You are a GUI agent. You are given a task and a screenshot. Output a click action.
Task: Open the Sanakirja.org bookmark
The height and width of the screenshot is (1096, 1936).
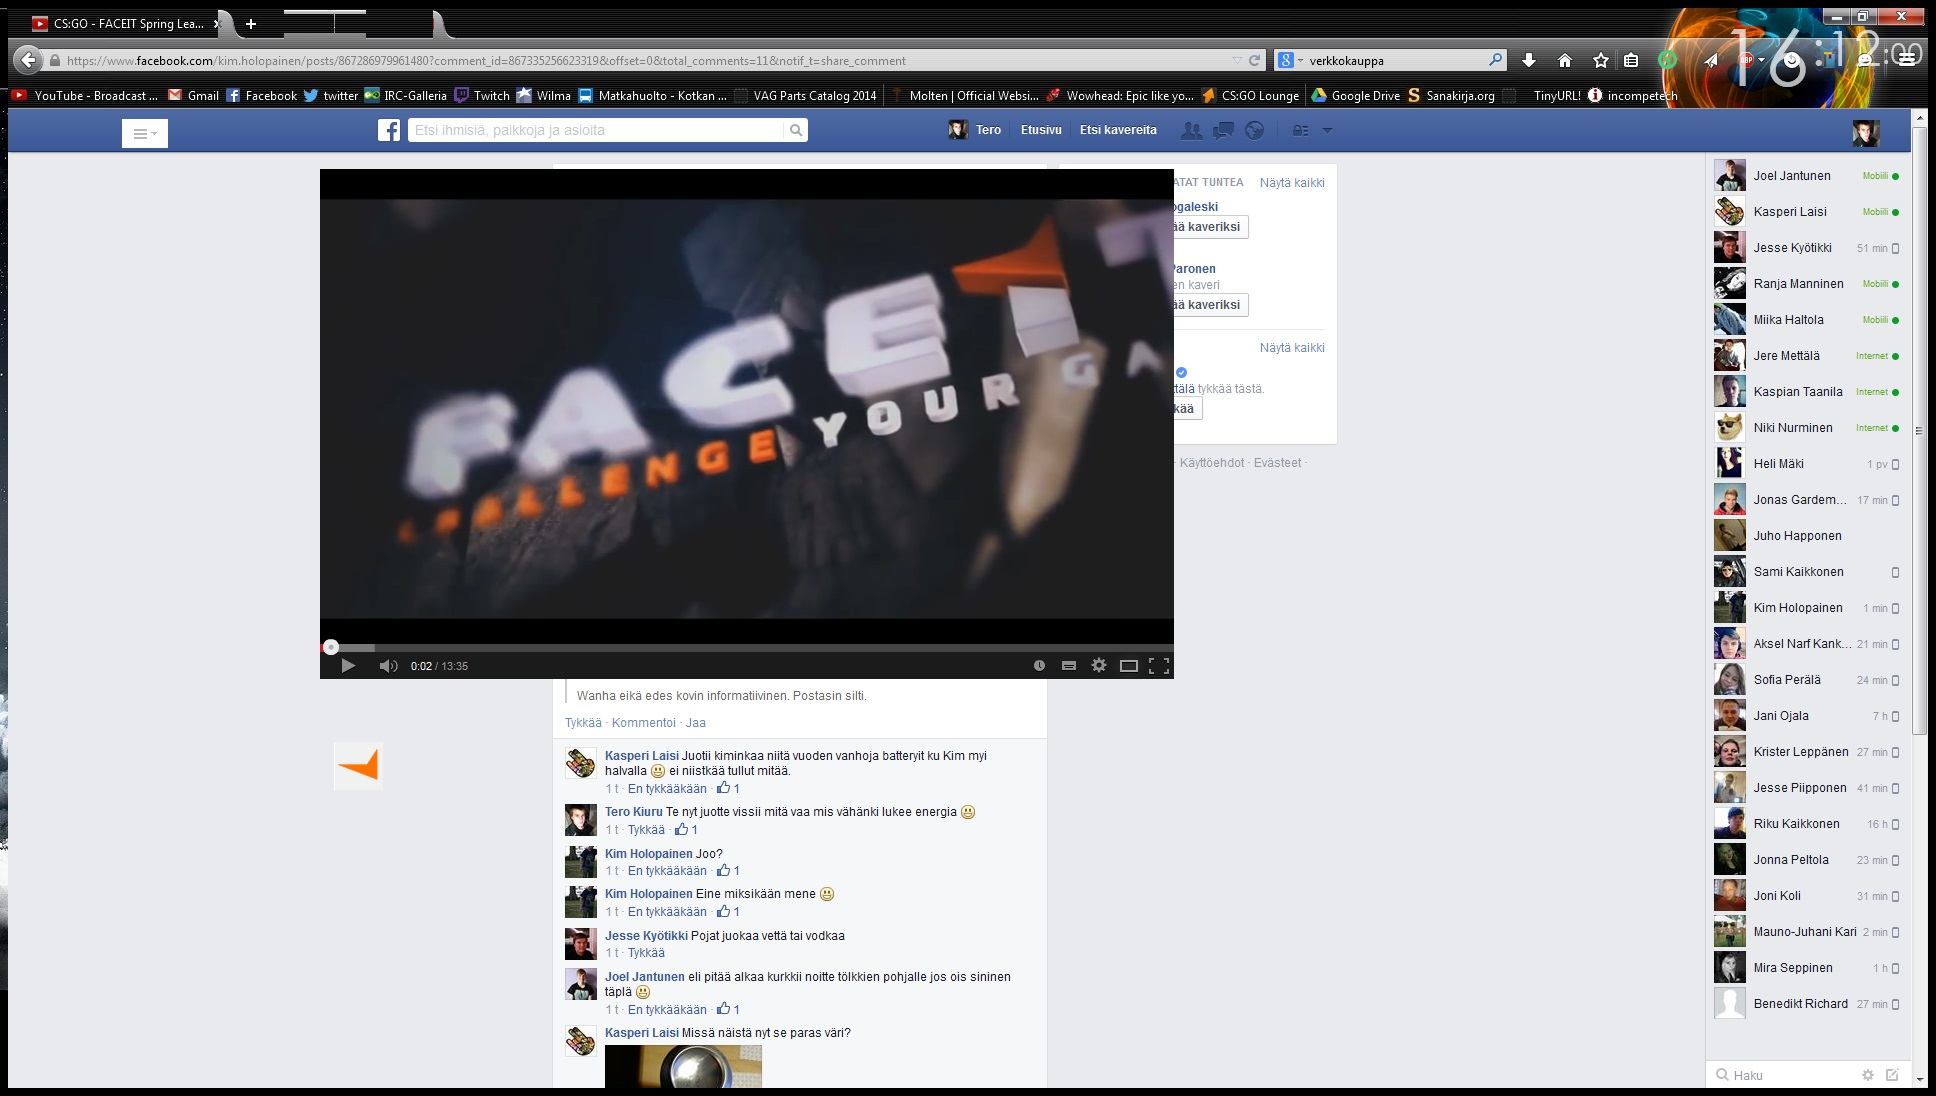pos(1451,96)
